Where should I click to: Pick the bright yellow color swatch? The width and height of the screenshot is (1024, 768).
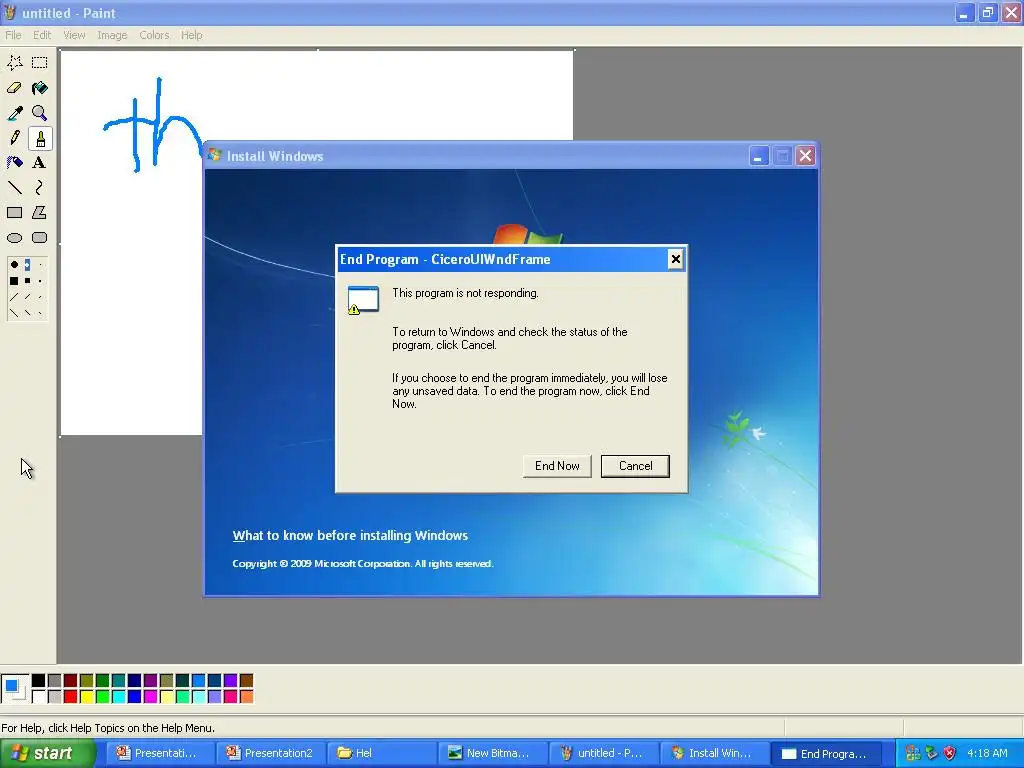[x=86, y=697]
